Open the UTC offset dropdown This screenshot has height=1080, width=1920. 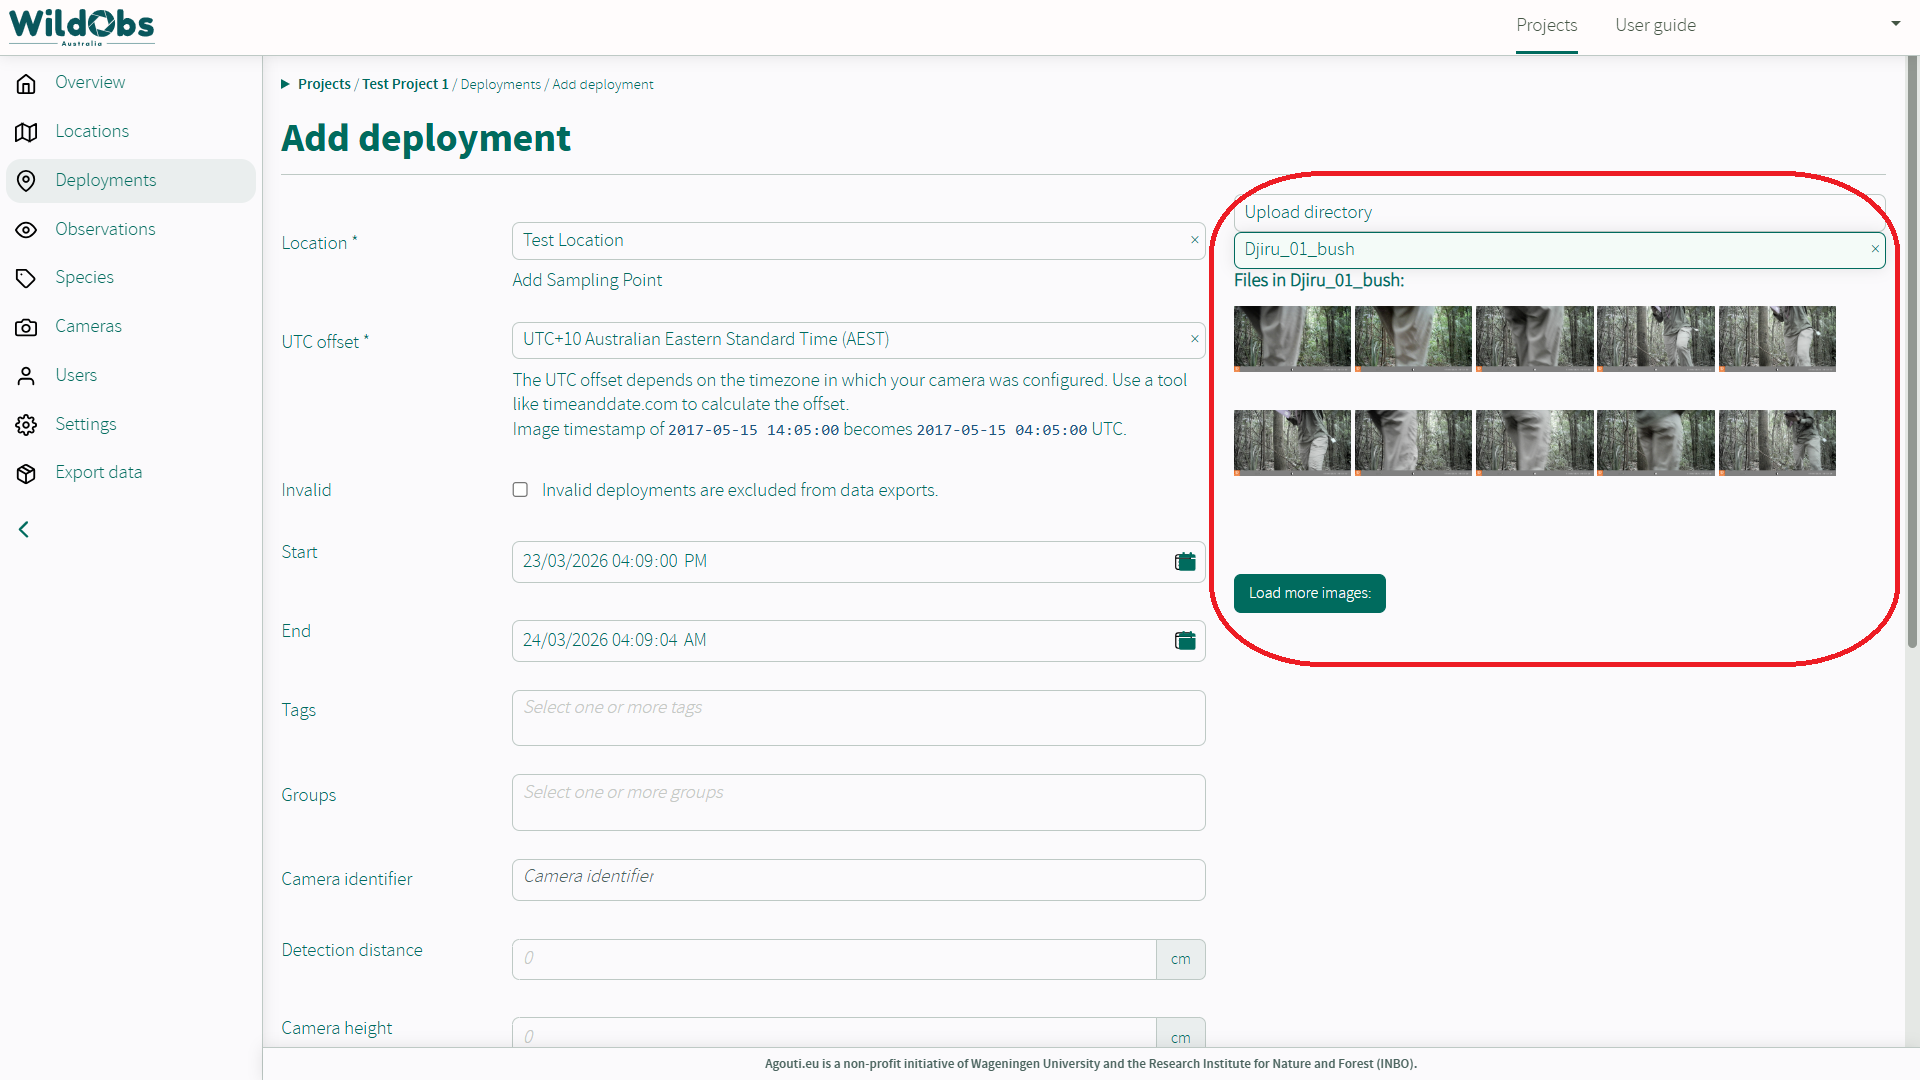click(x=850, y=340)
